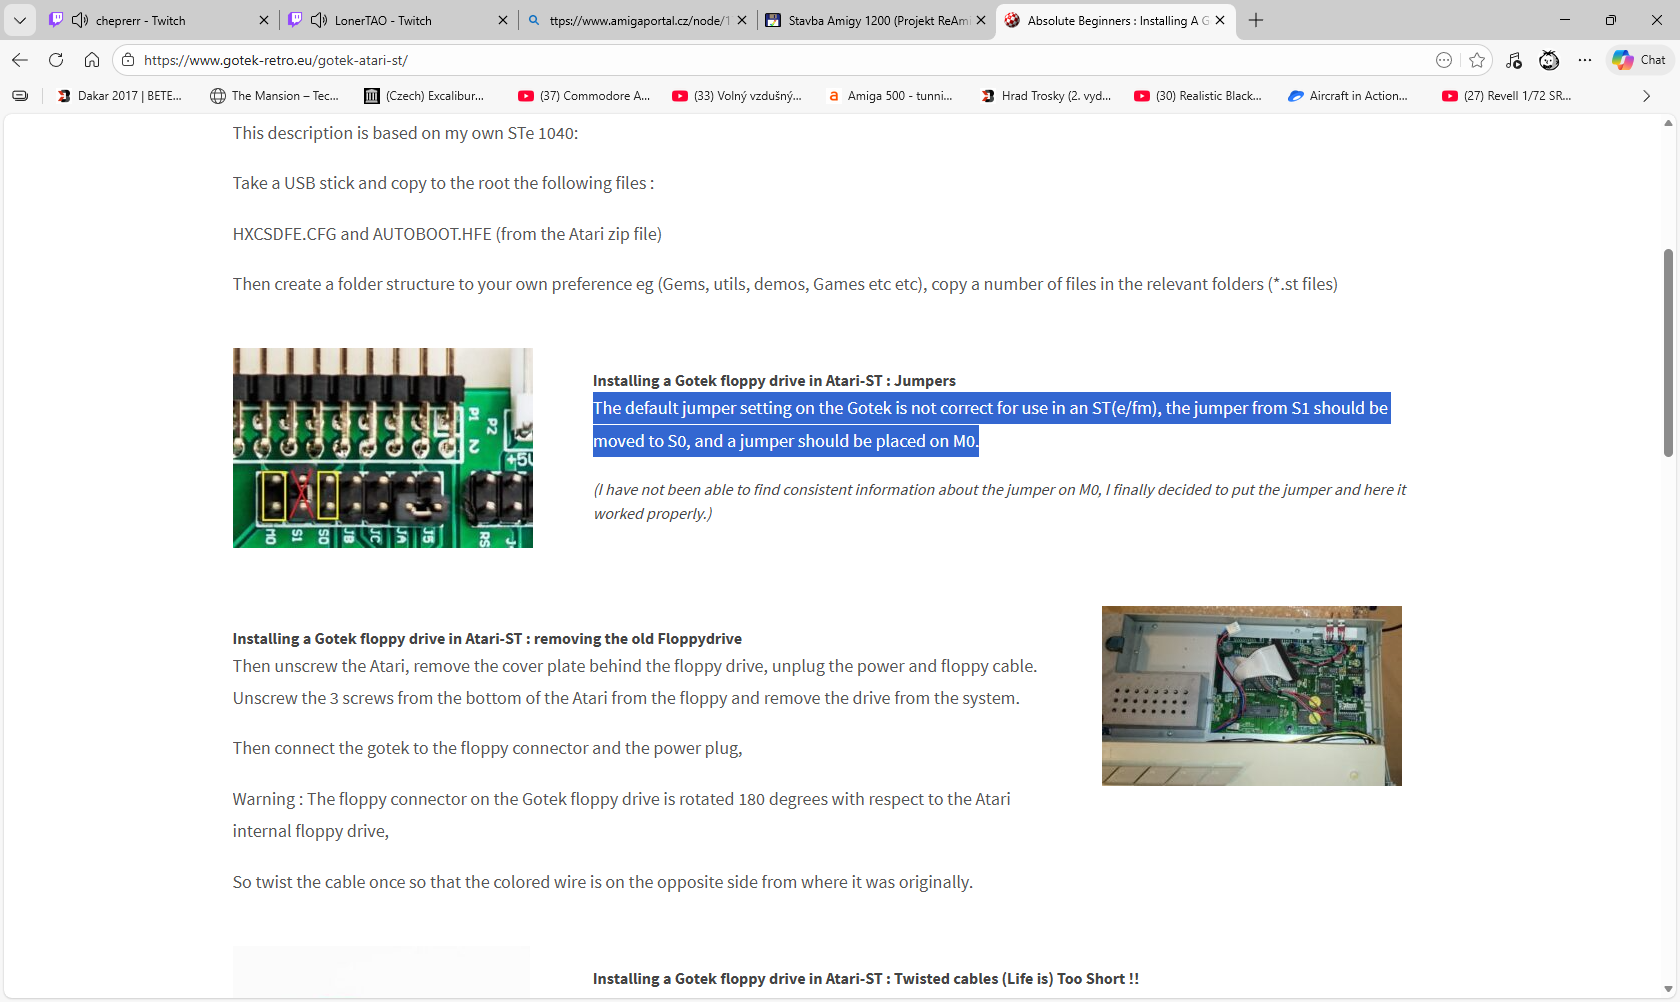This screenshot has width=1680, height=1002.
Task: View site information lock icon
Action: click(128, 60)
